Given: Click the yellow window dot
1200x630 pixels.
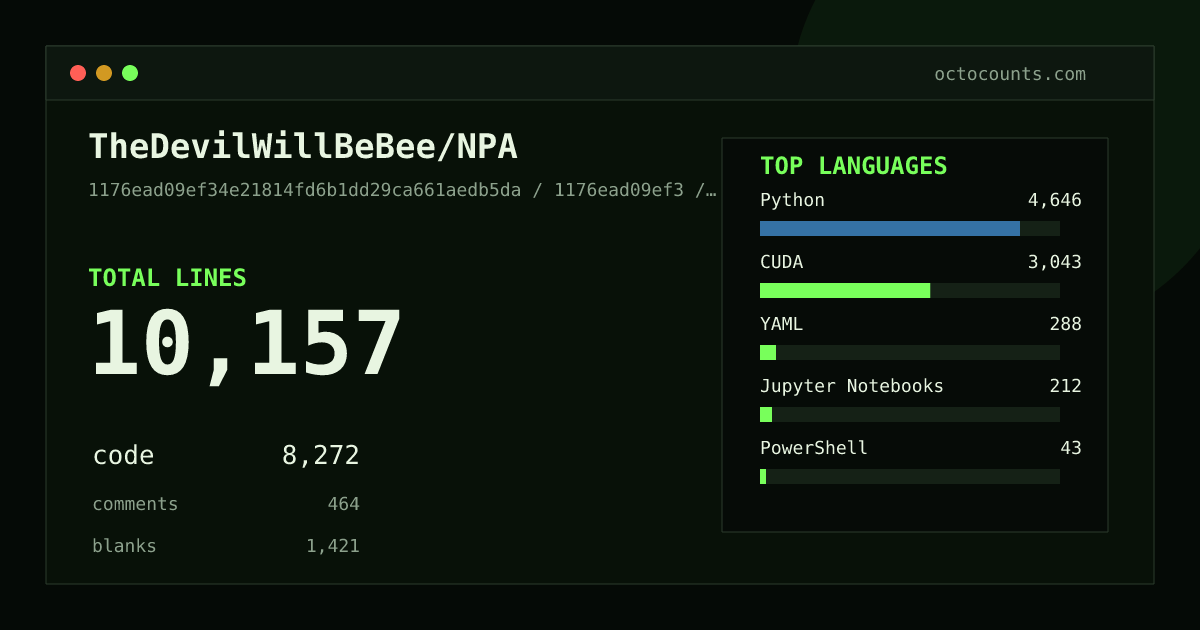Looking at the screenshot, I should (104, 73).
